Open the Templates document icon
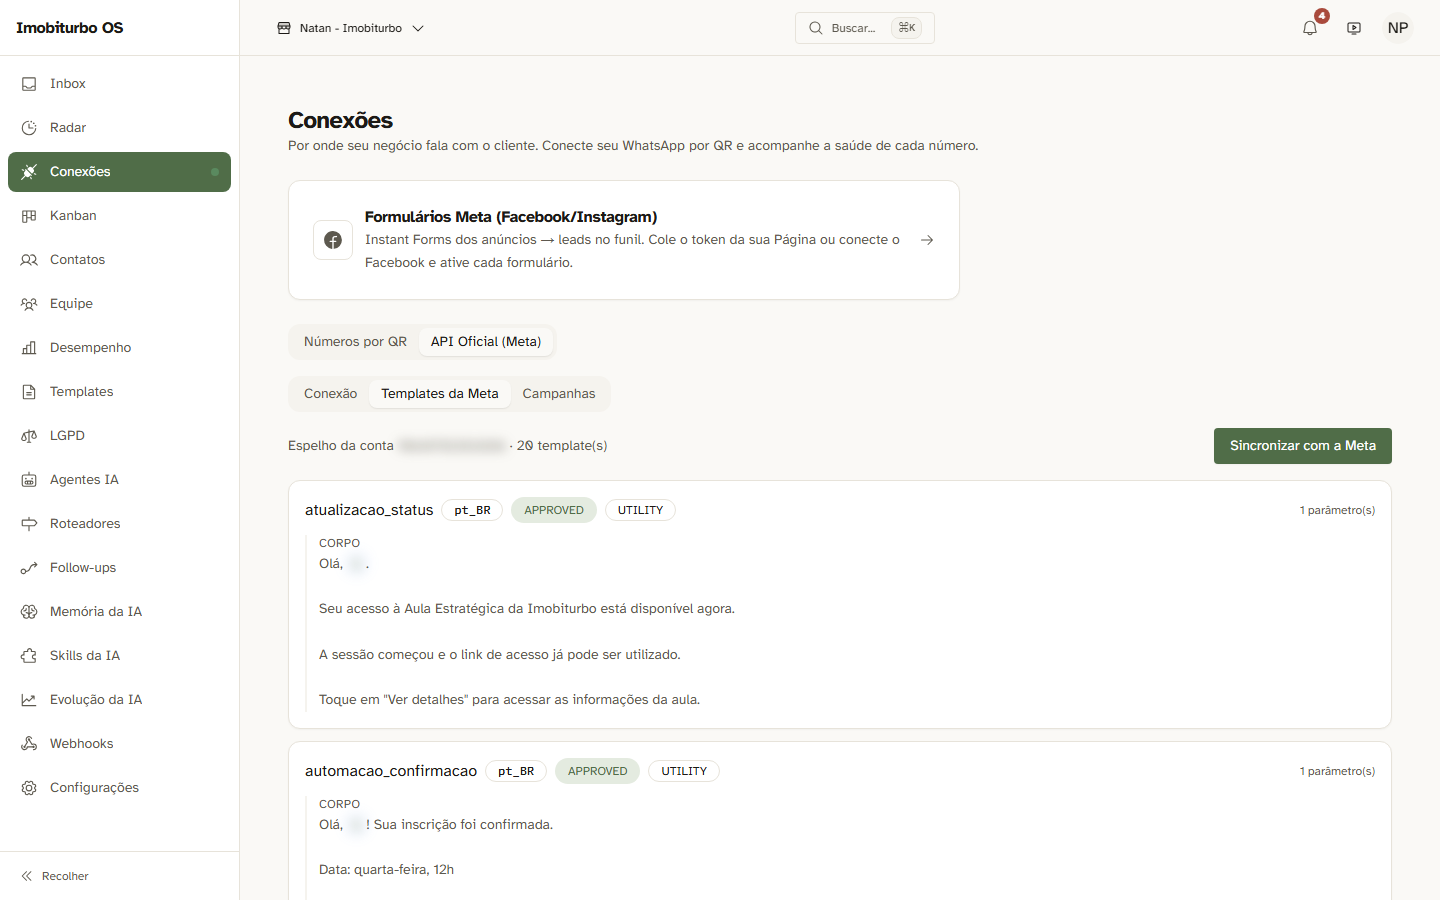The width and height of the screenshot is (1440, 900). (x=29, y=392)
